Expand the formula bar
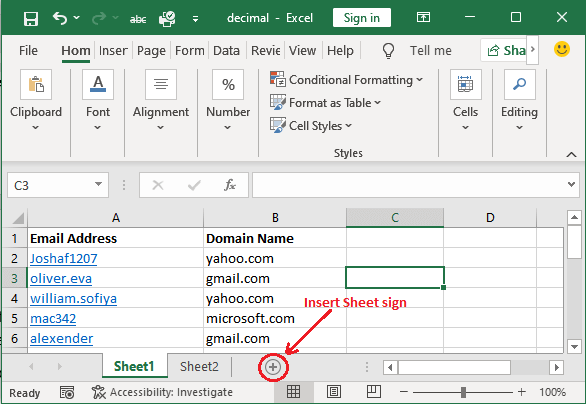The height and width of the screenshot is (404, 586). (571, 184)
